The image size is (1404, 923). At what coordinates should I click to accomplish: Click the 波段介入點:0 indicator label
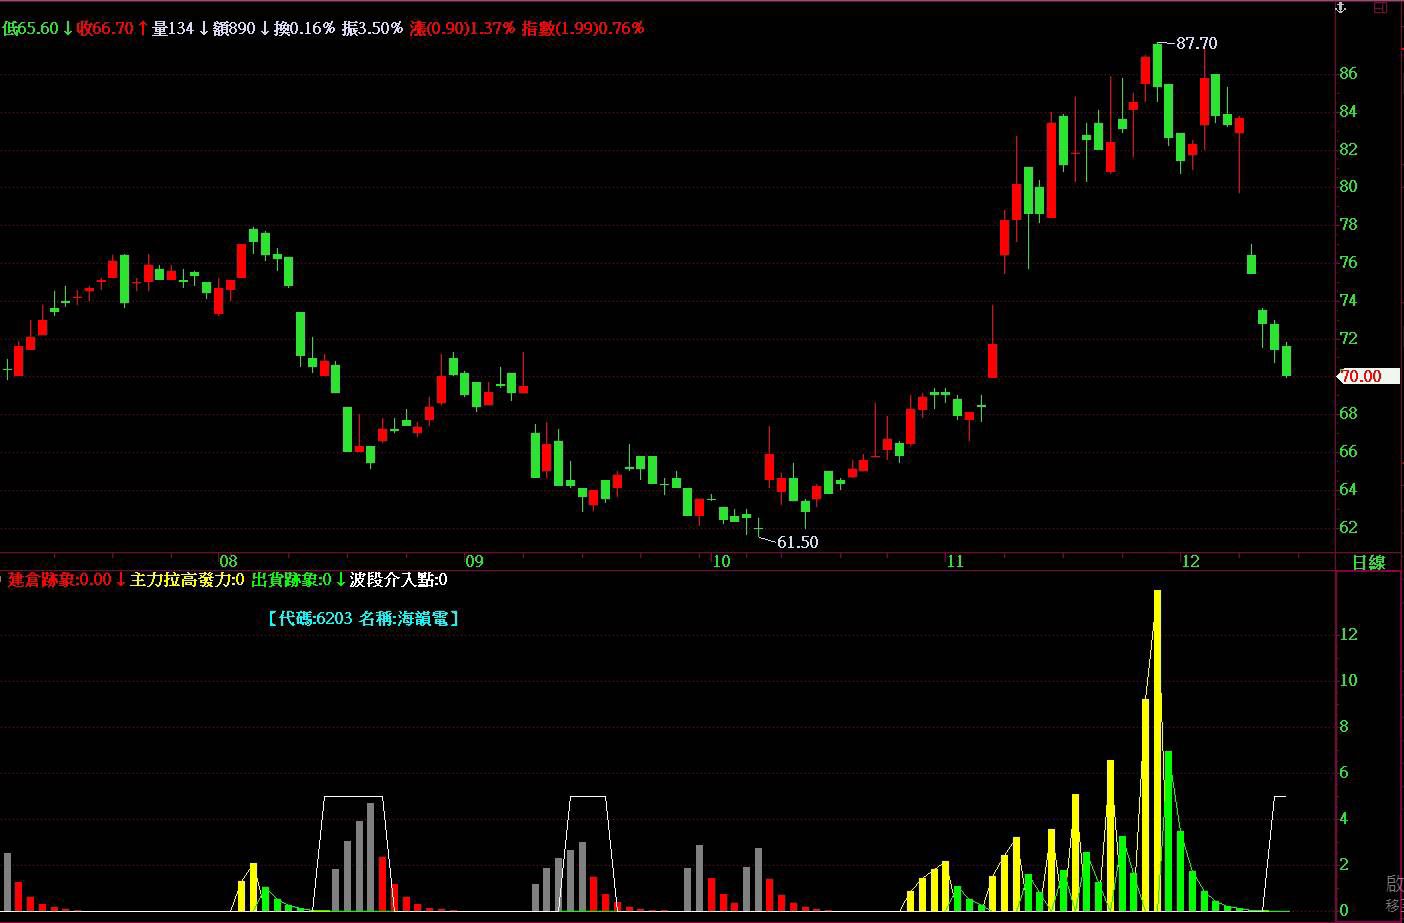pos(398,579)
